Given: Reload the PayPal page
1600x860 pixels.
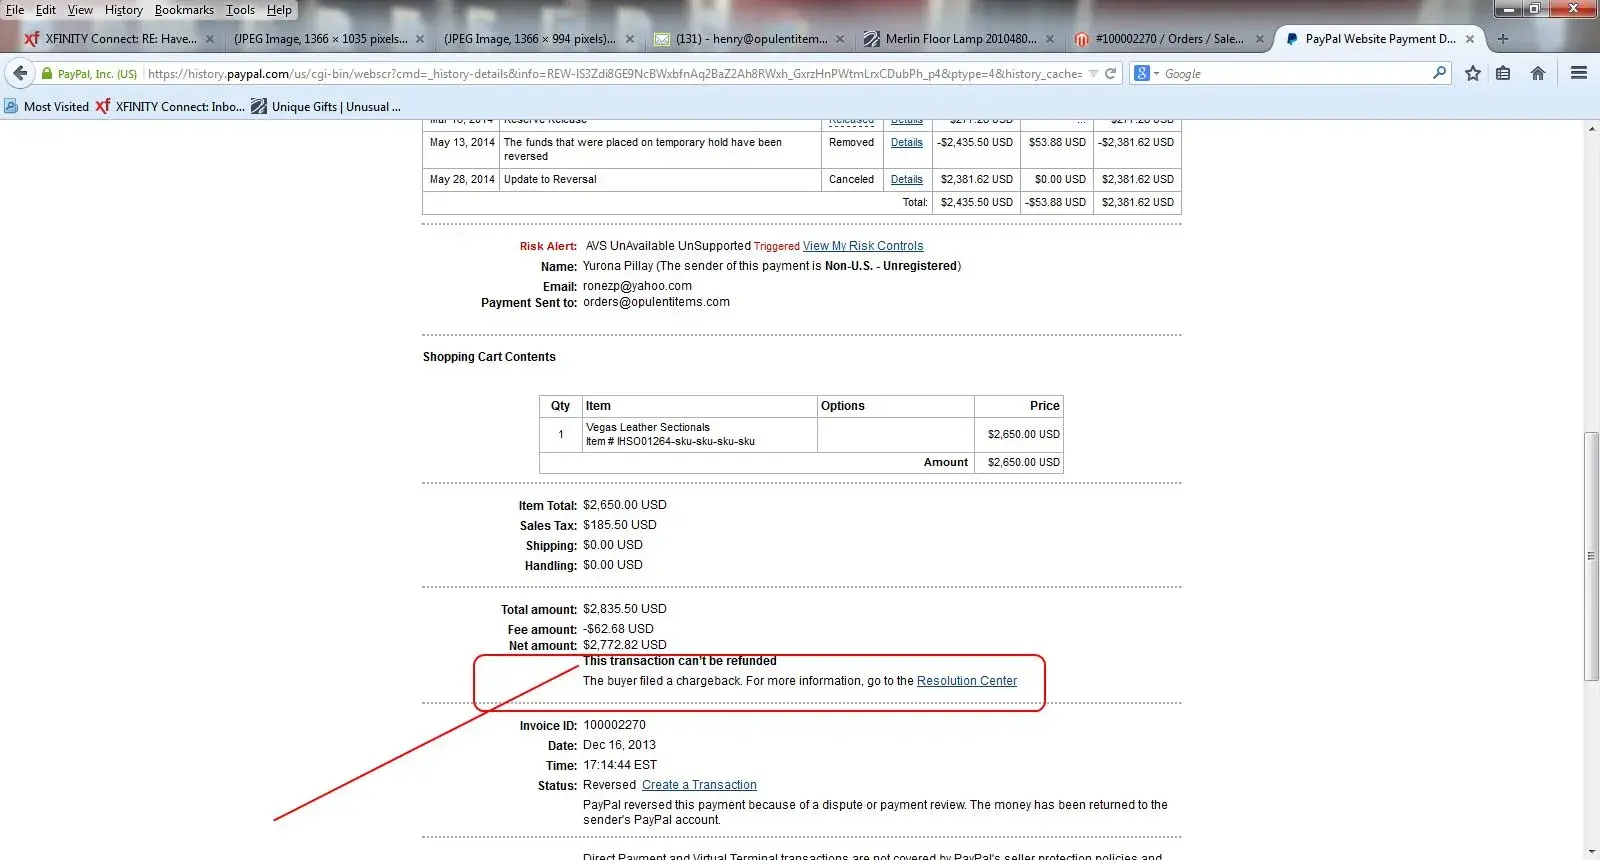Looking at the screenshot, I should click(x=1110, y=73).
